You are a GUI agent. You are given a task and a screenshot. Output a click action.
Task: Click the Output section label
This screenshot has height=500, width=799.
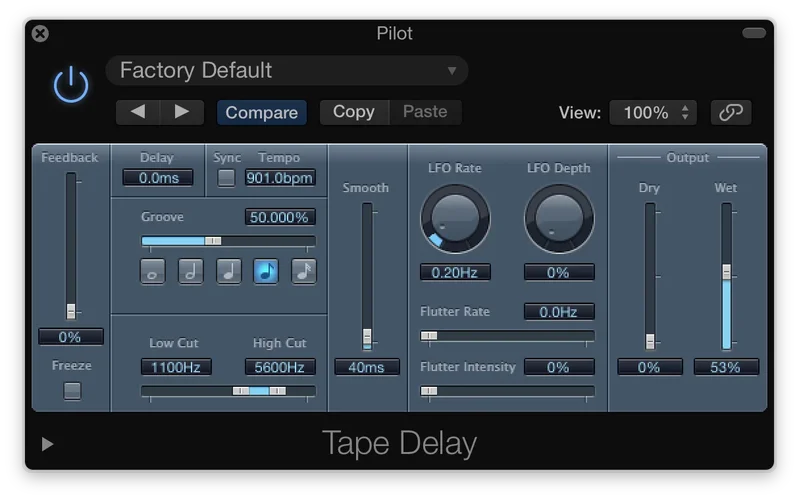pos(687,157)
